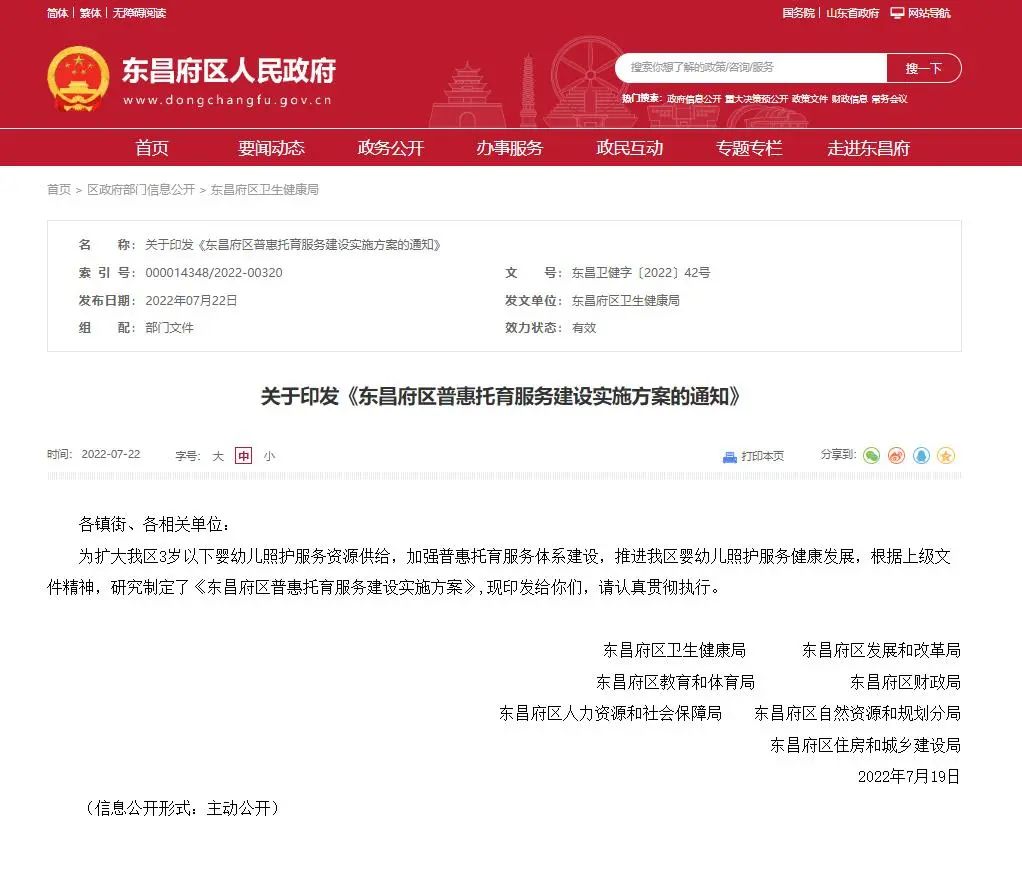
Task: Open 首页 navigation tab
Action: pyautogui.click(x=152, y=148)
